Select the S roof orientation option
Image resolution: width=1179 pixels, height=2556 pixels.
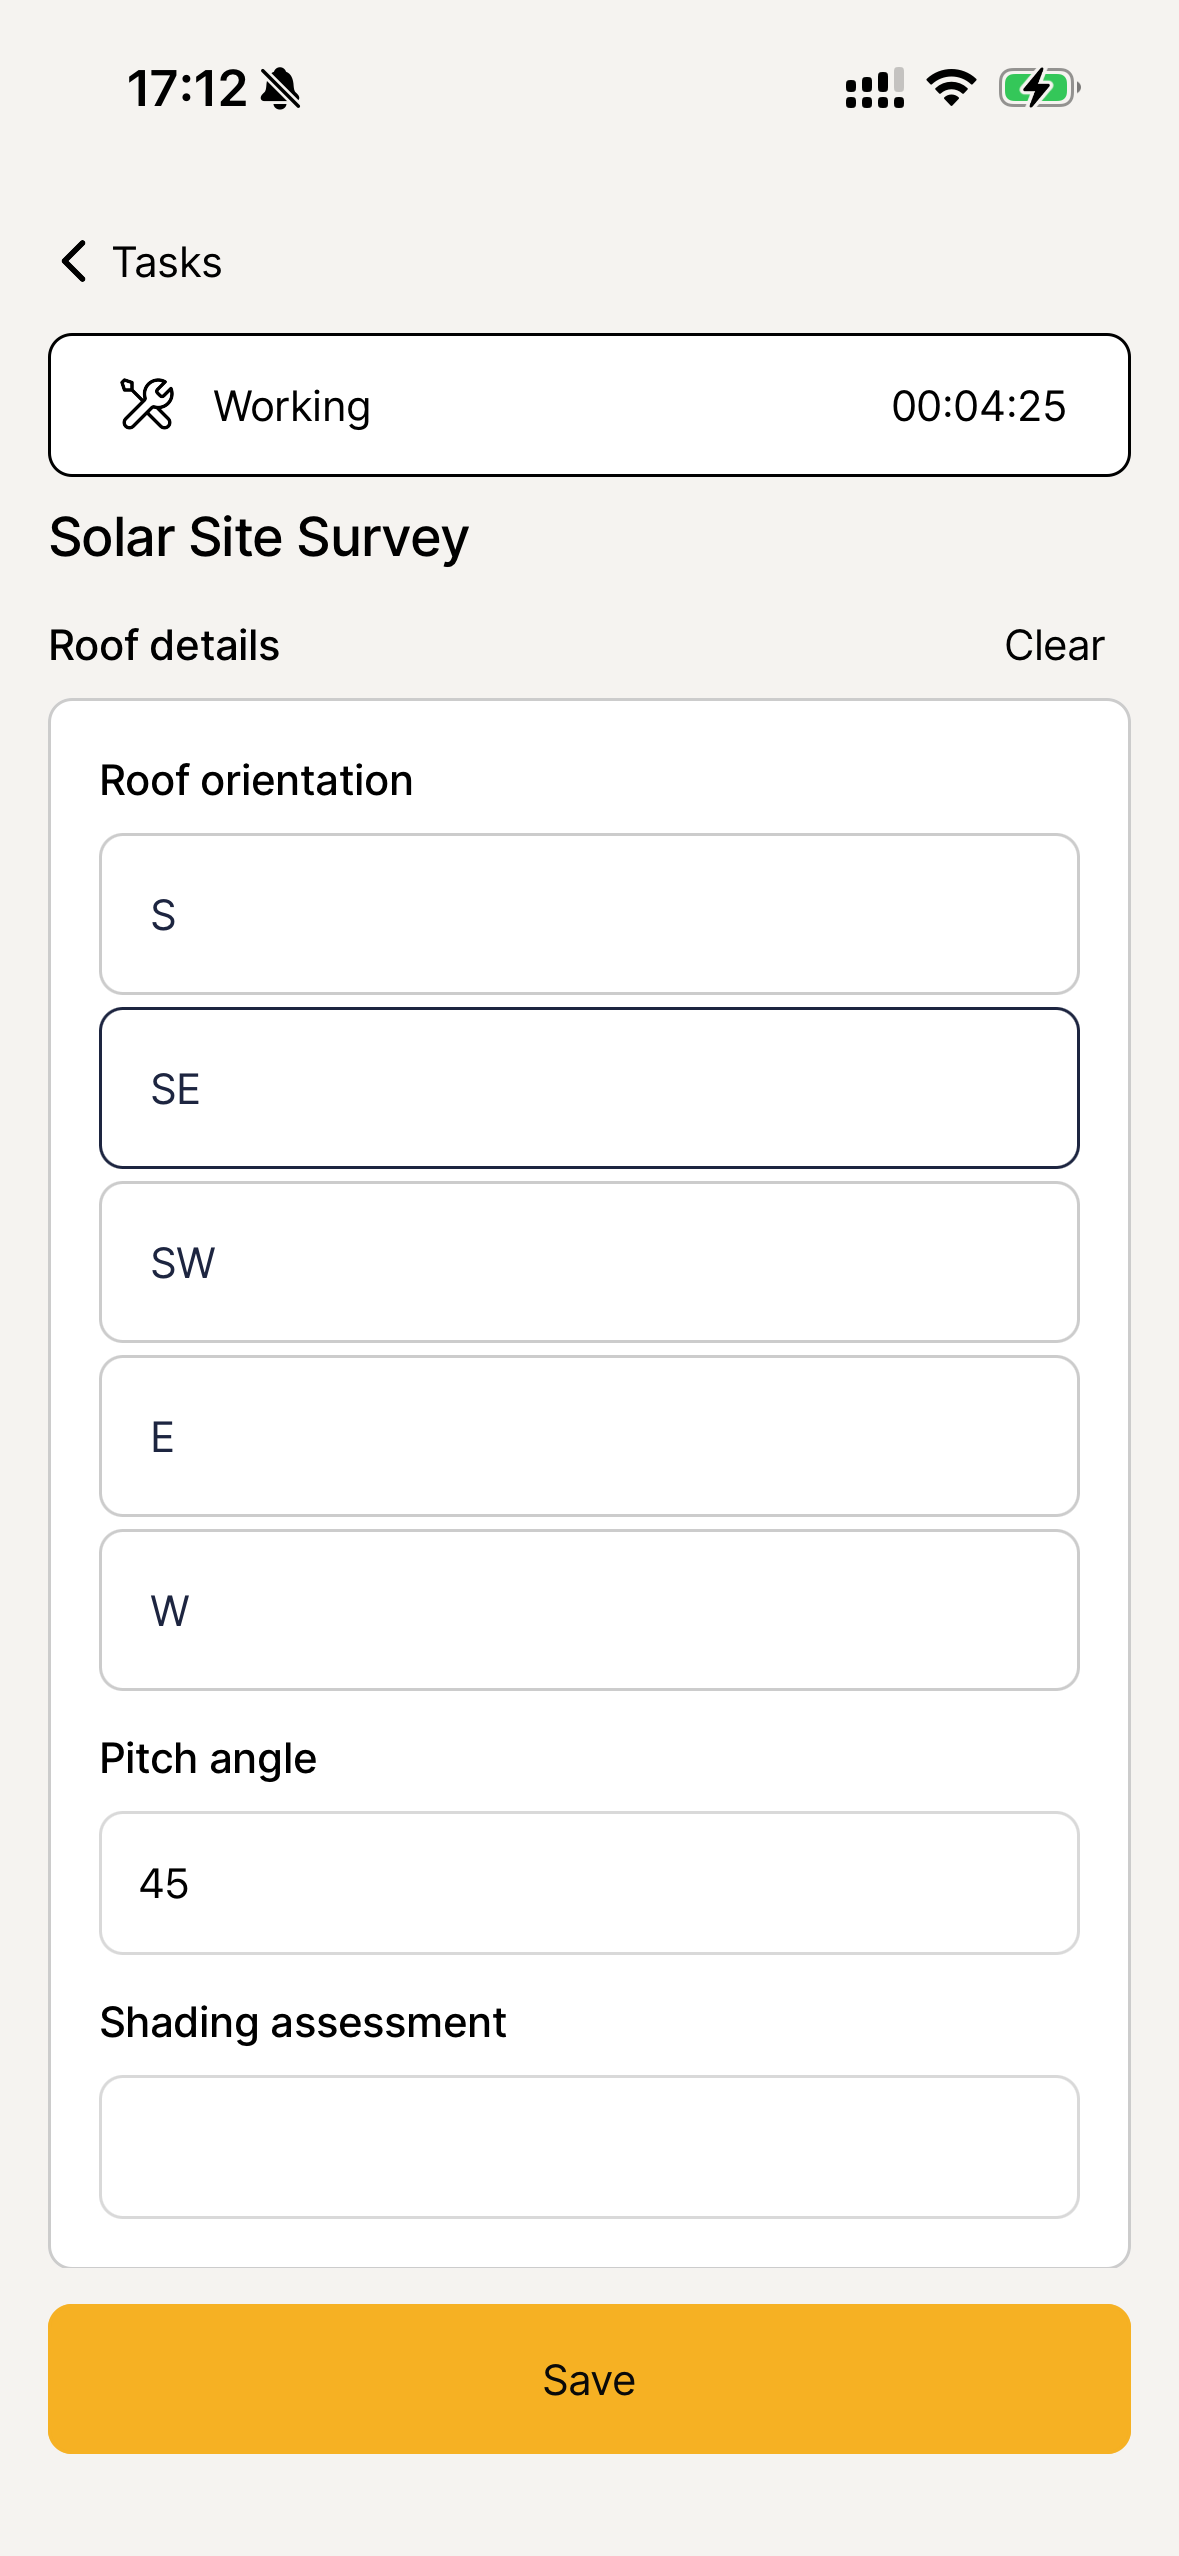click(x=589, y=914)
